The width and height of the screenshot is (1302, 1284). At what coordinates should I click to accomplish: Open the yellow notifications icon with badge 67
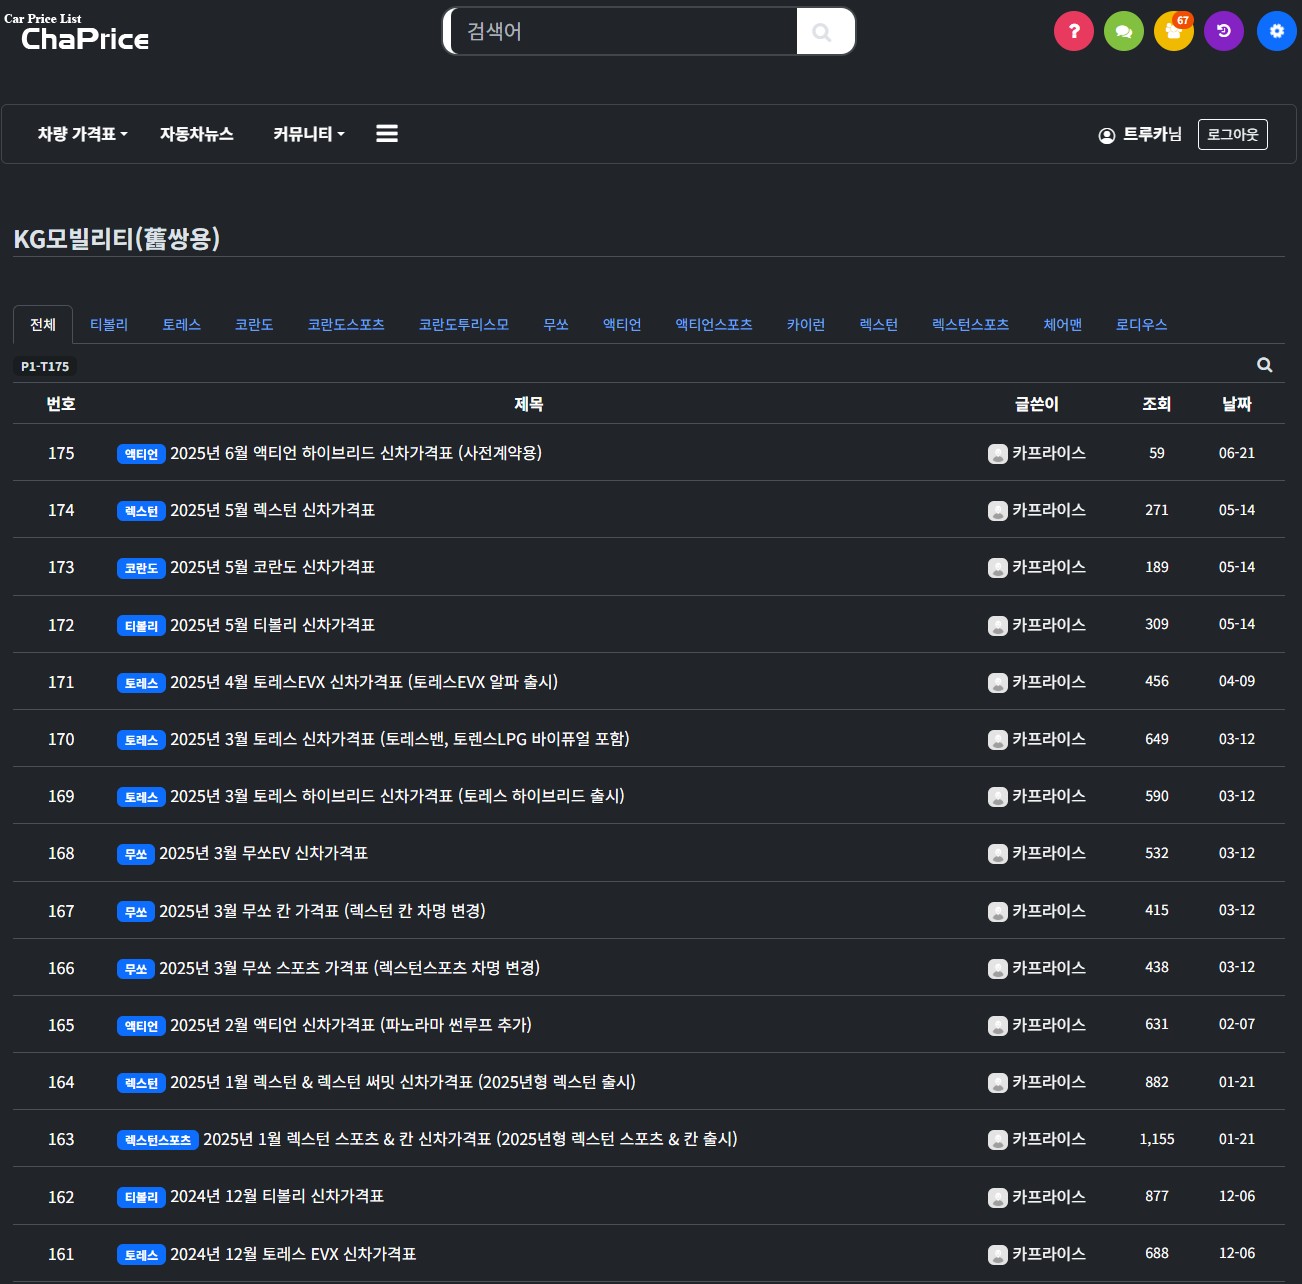1174,31
